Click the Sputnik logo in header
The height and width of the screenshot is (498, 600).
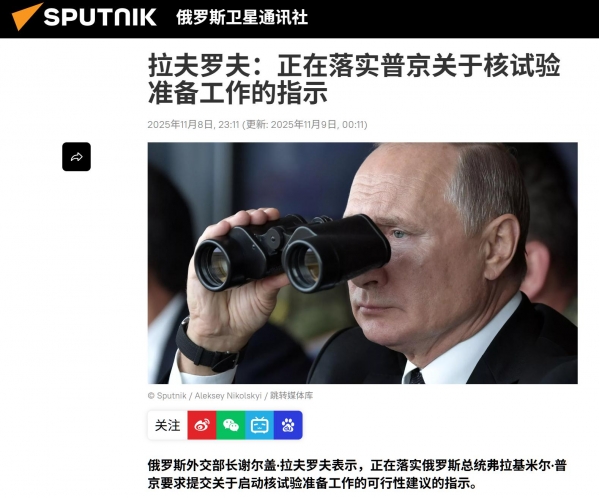click(84, 16)
